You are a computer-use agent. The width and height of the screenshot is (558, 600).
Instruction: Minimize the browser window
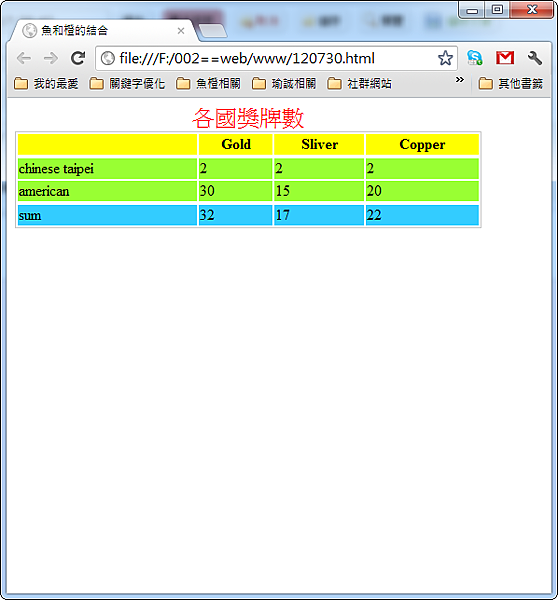point(472,10)
